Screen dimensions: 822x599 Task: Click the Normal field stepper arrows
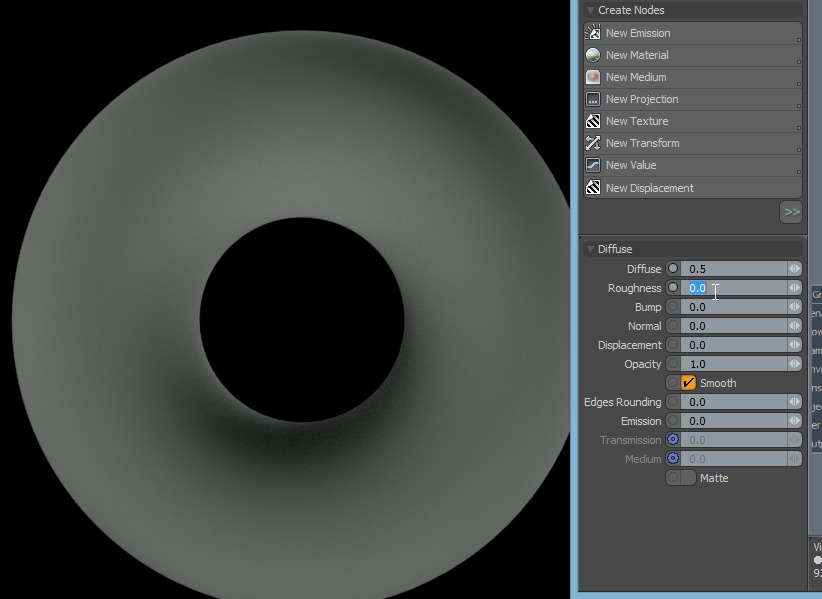(x=794, y=325)
